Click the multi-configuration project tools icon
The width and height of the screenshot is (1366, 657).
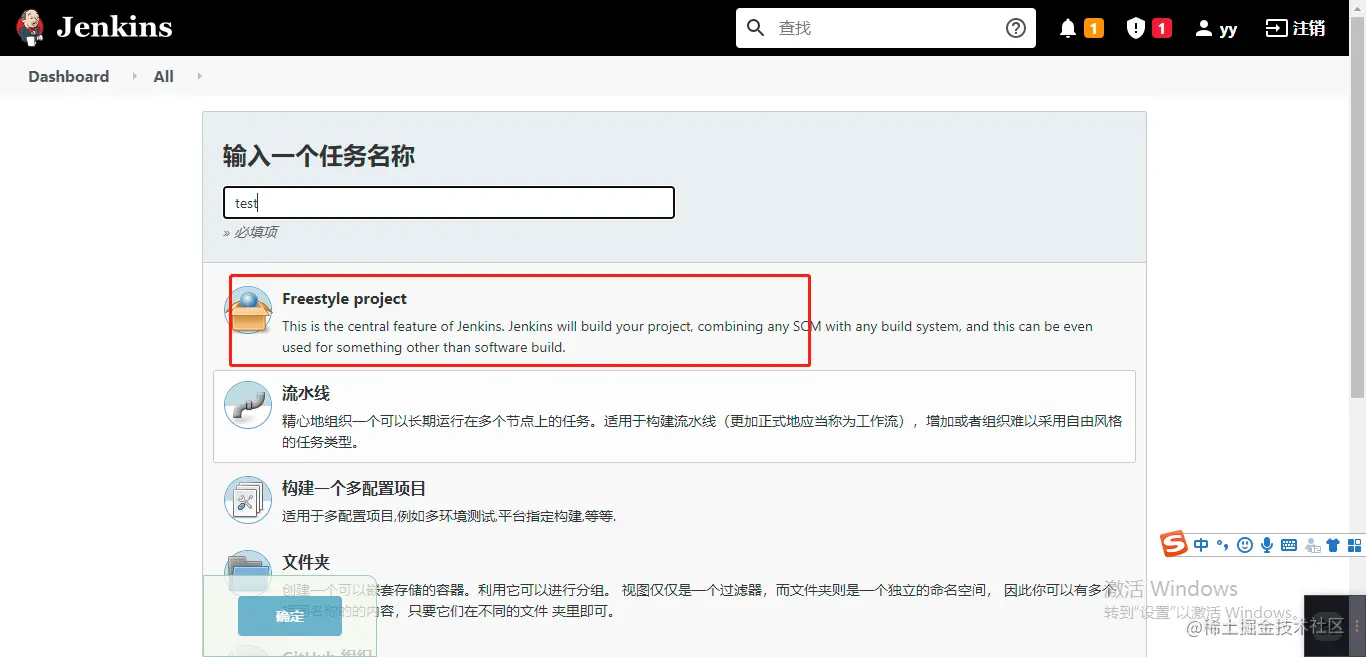click(x=248, y=500)
